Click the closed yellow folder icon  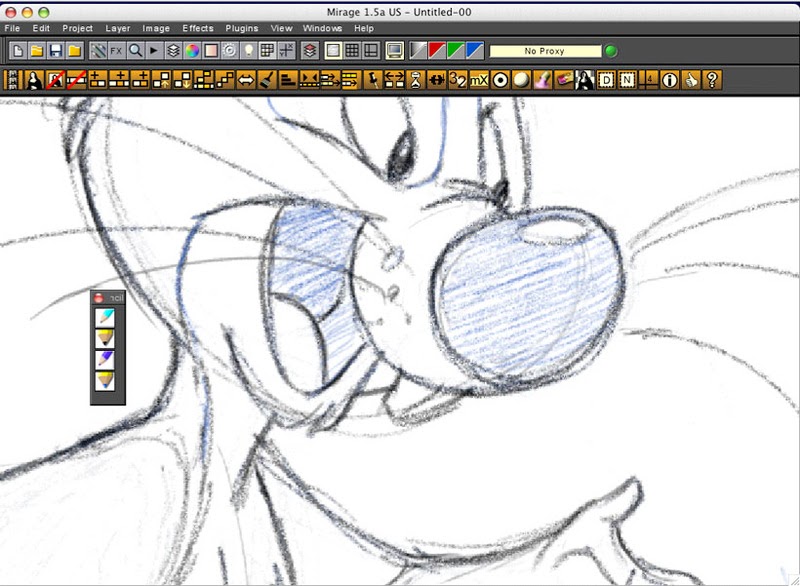[74, 50]
